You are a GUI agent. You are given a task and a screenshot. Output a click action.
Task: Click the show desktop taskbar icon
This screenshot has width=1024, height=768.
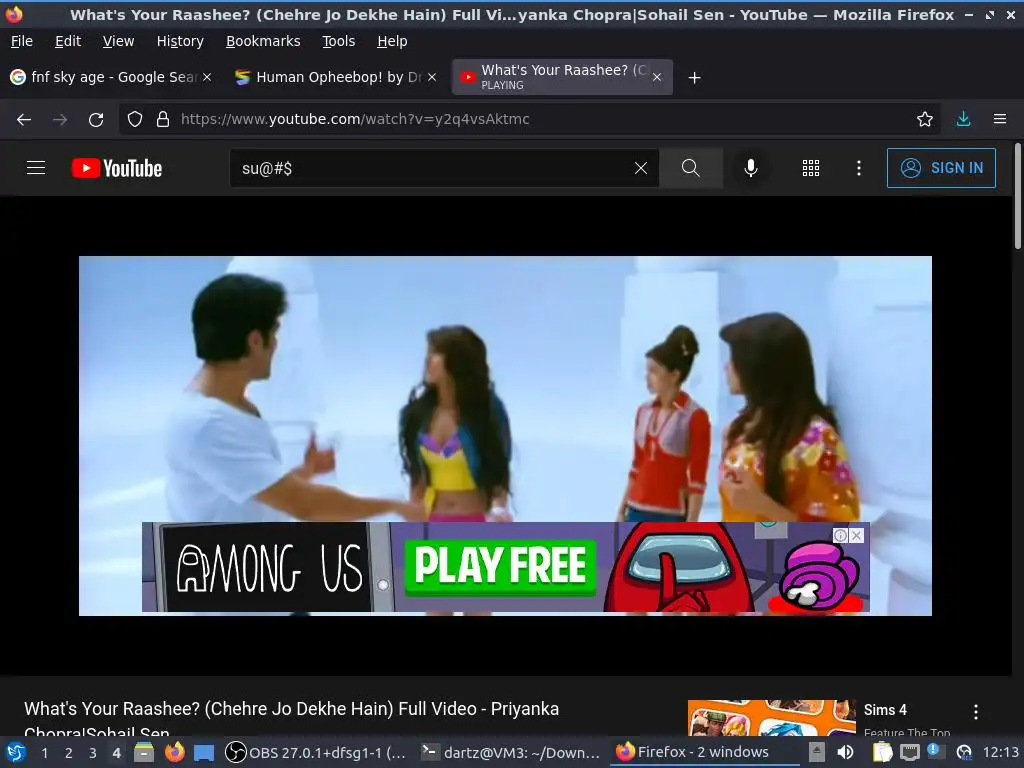click(204, 753)
